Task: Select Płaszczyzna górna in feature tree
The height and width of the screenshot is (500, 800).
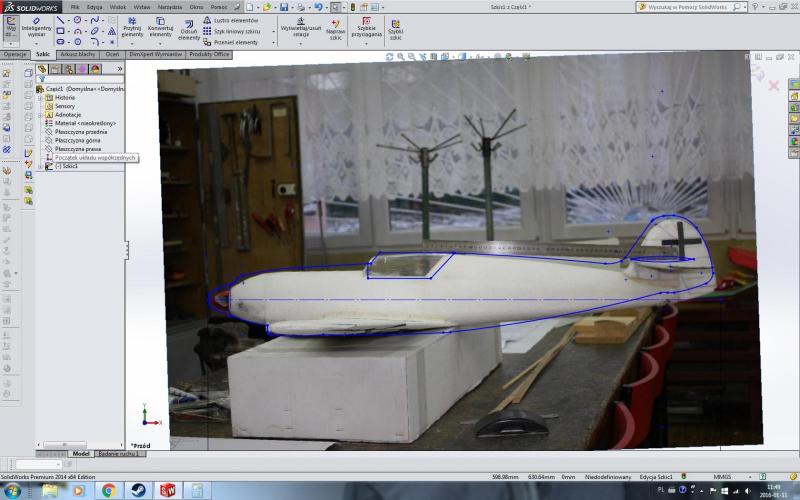Action: pos(78,141)
